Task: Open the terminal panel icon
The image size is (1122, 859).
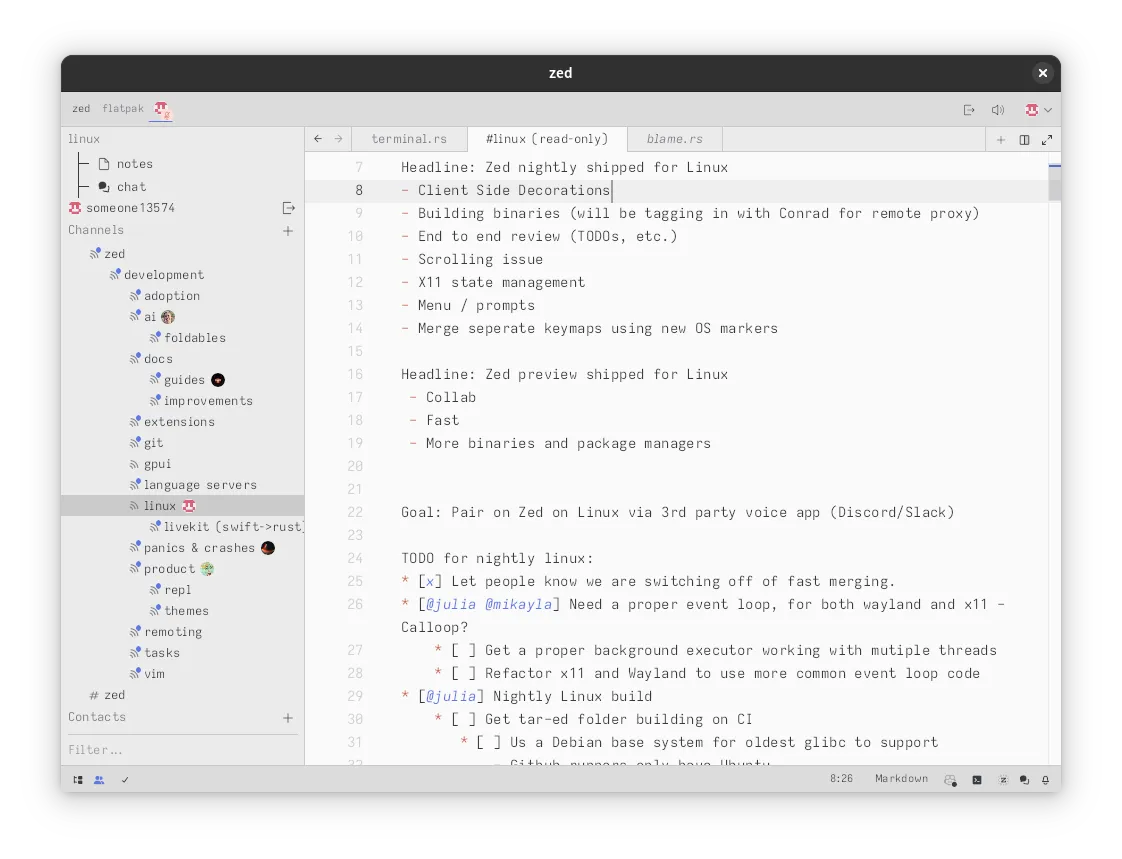Action: (977, 779)
